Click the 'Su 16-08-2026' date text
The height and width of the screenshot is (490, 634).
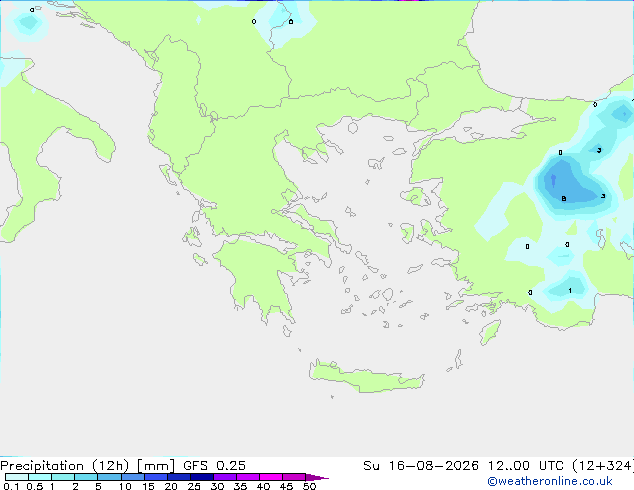pyautogui.click(x=421, y=466)
